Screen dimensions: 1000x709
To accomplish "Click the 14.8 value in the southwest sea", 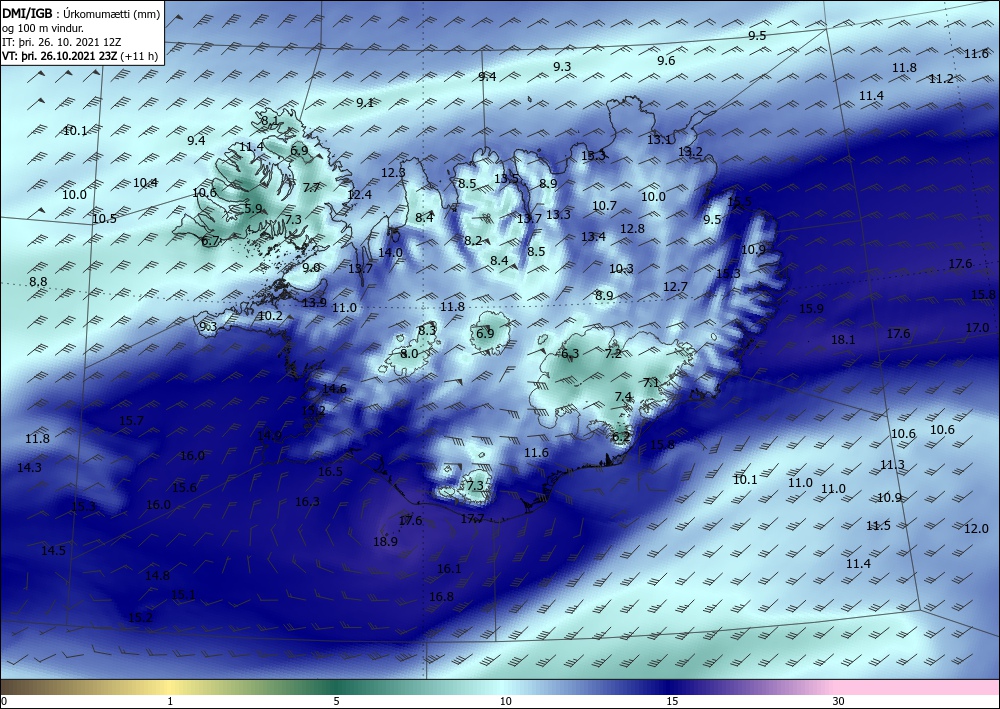I will coord(158,575).
